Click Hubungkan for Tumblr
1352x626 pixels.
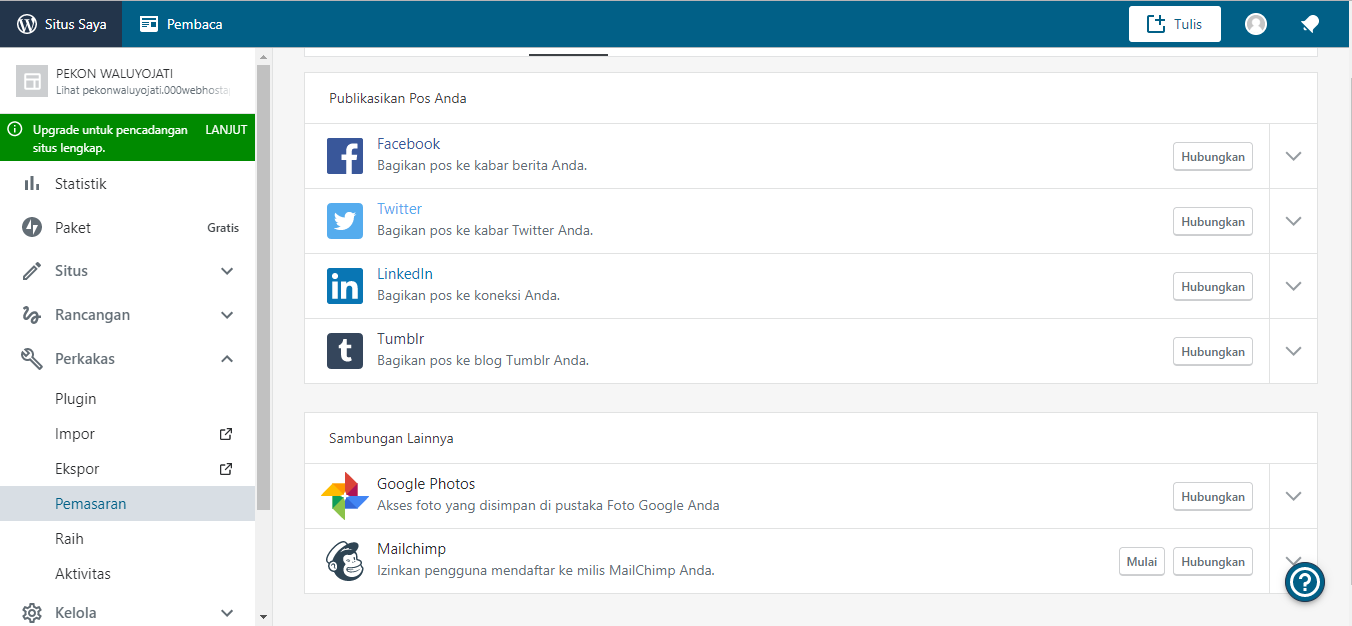coord(1213,352)
